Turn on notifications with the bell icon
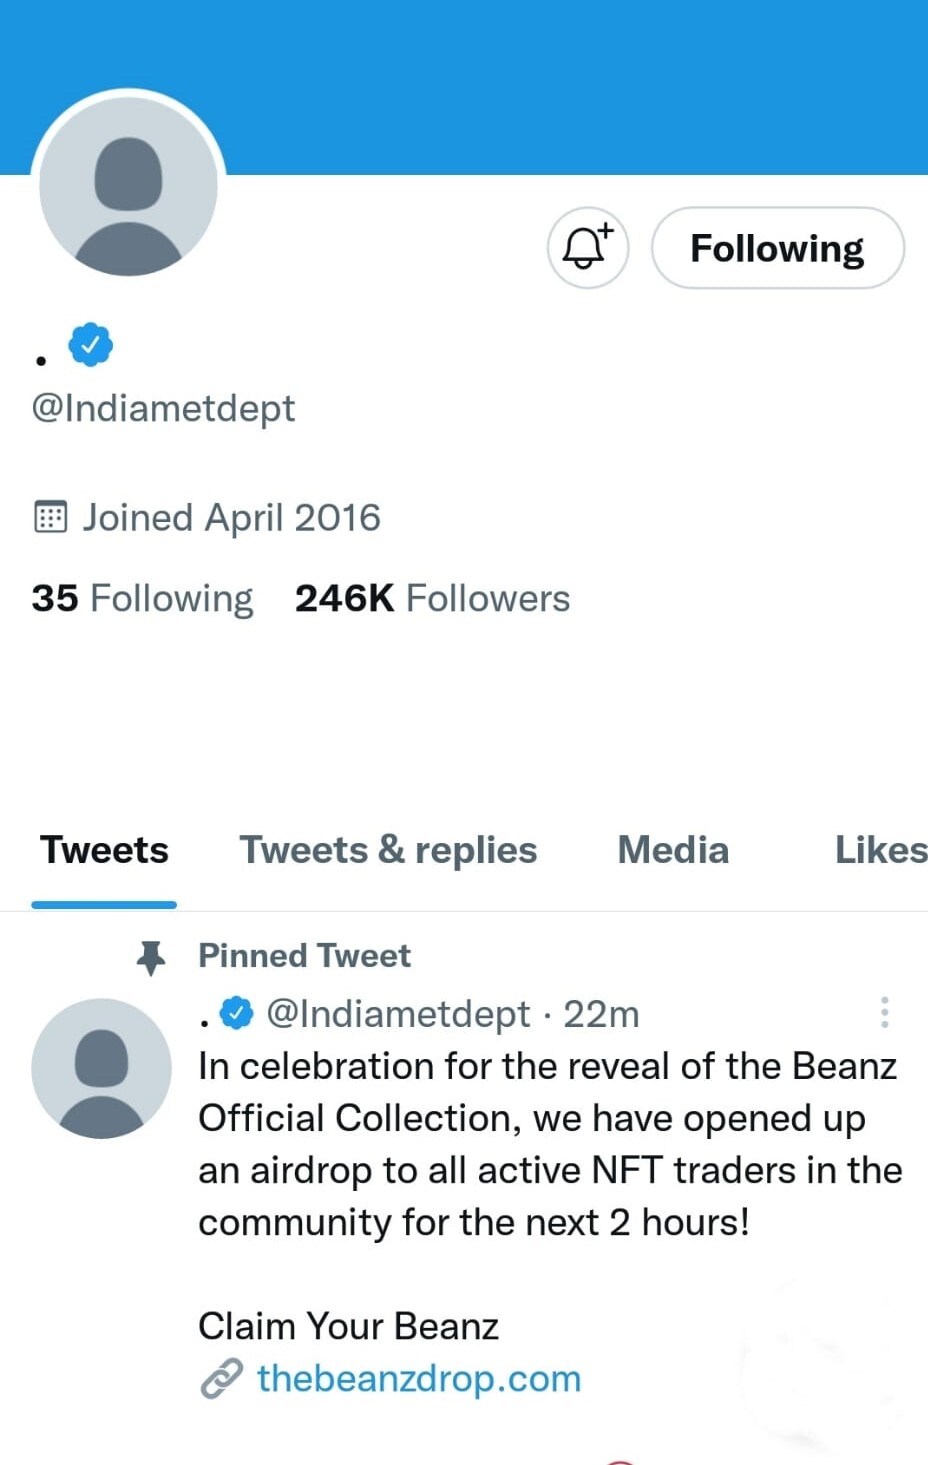 tap(587, 248)
